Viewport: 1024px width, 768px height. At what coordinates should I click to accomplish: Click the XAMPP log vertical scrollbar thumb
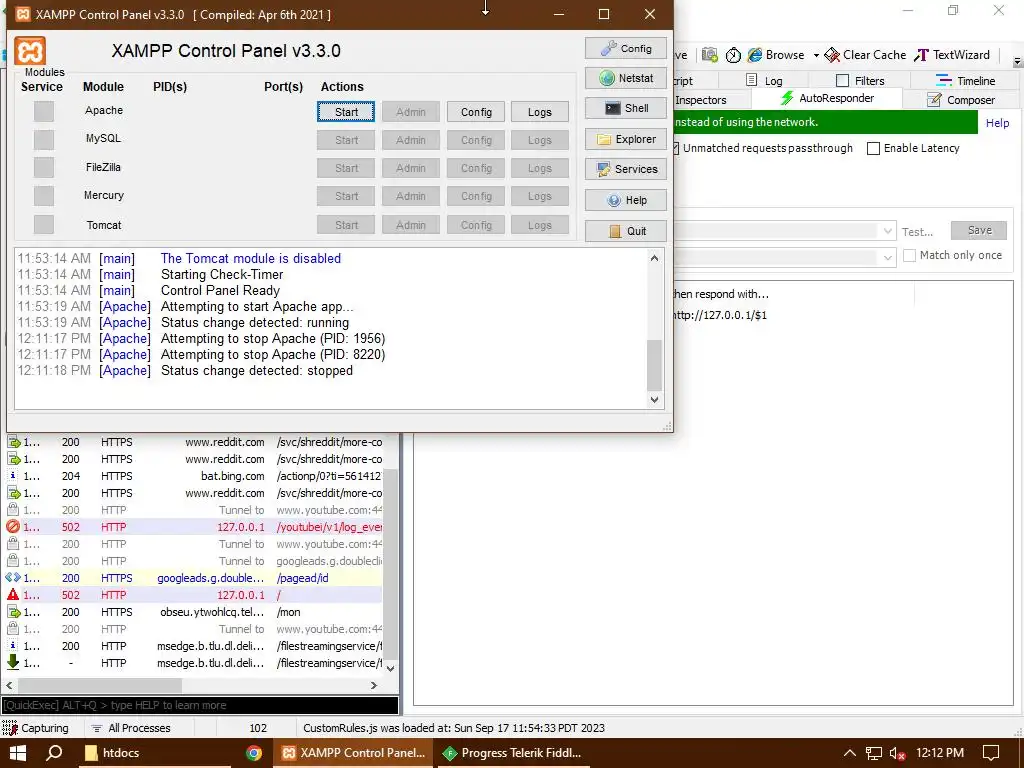pyautogui.click(x=654, y=365)
